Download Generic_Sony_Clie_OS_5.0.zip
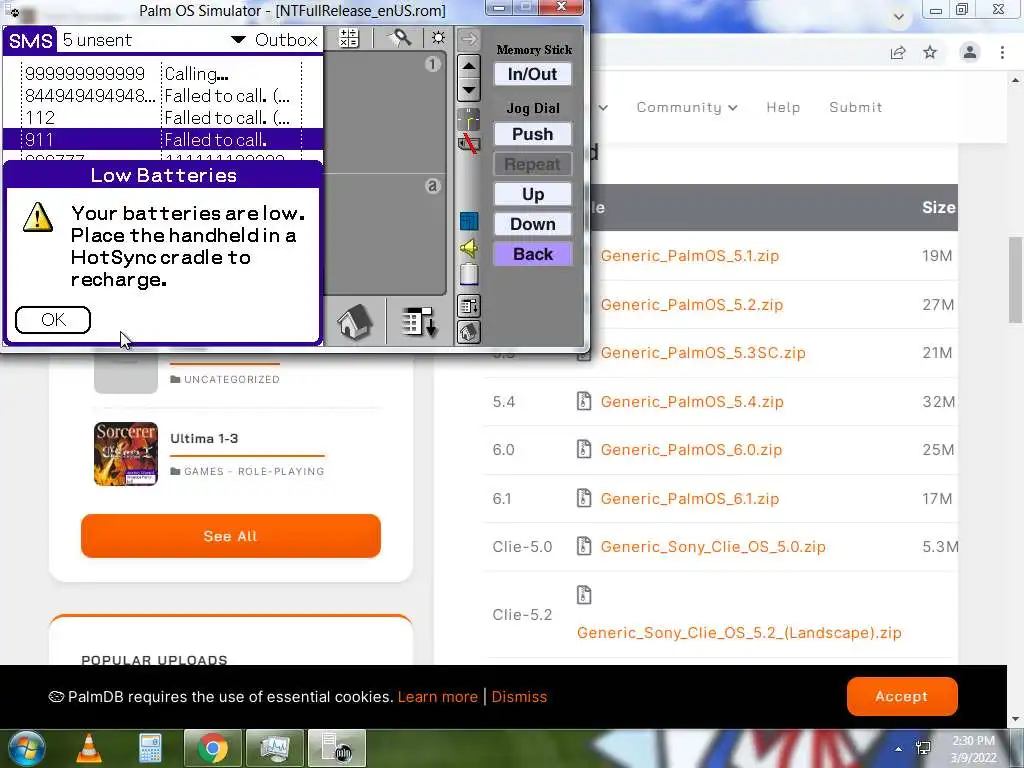Screen dimensions: 1024x768 [x=712, y=547]
